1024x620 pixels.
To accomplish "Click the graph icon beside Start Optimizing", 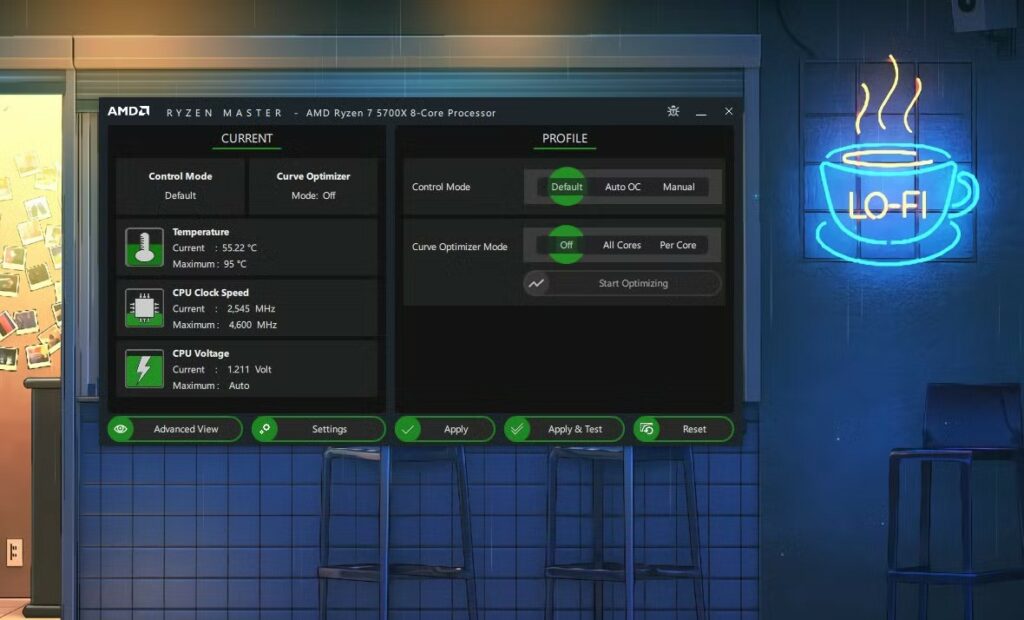I will coord(536,284).
